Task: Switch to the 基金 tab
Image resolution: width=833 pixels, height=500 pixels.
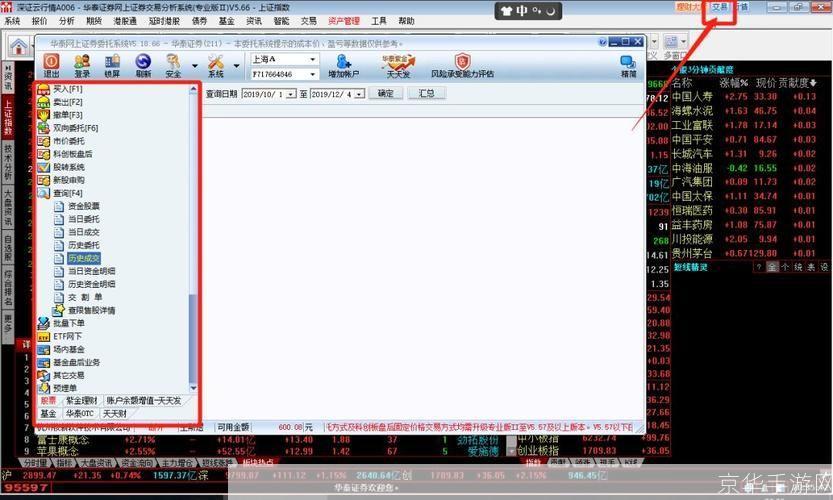Action: pos(48,413)
